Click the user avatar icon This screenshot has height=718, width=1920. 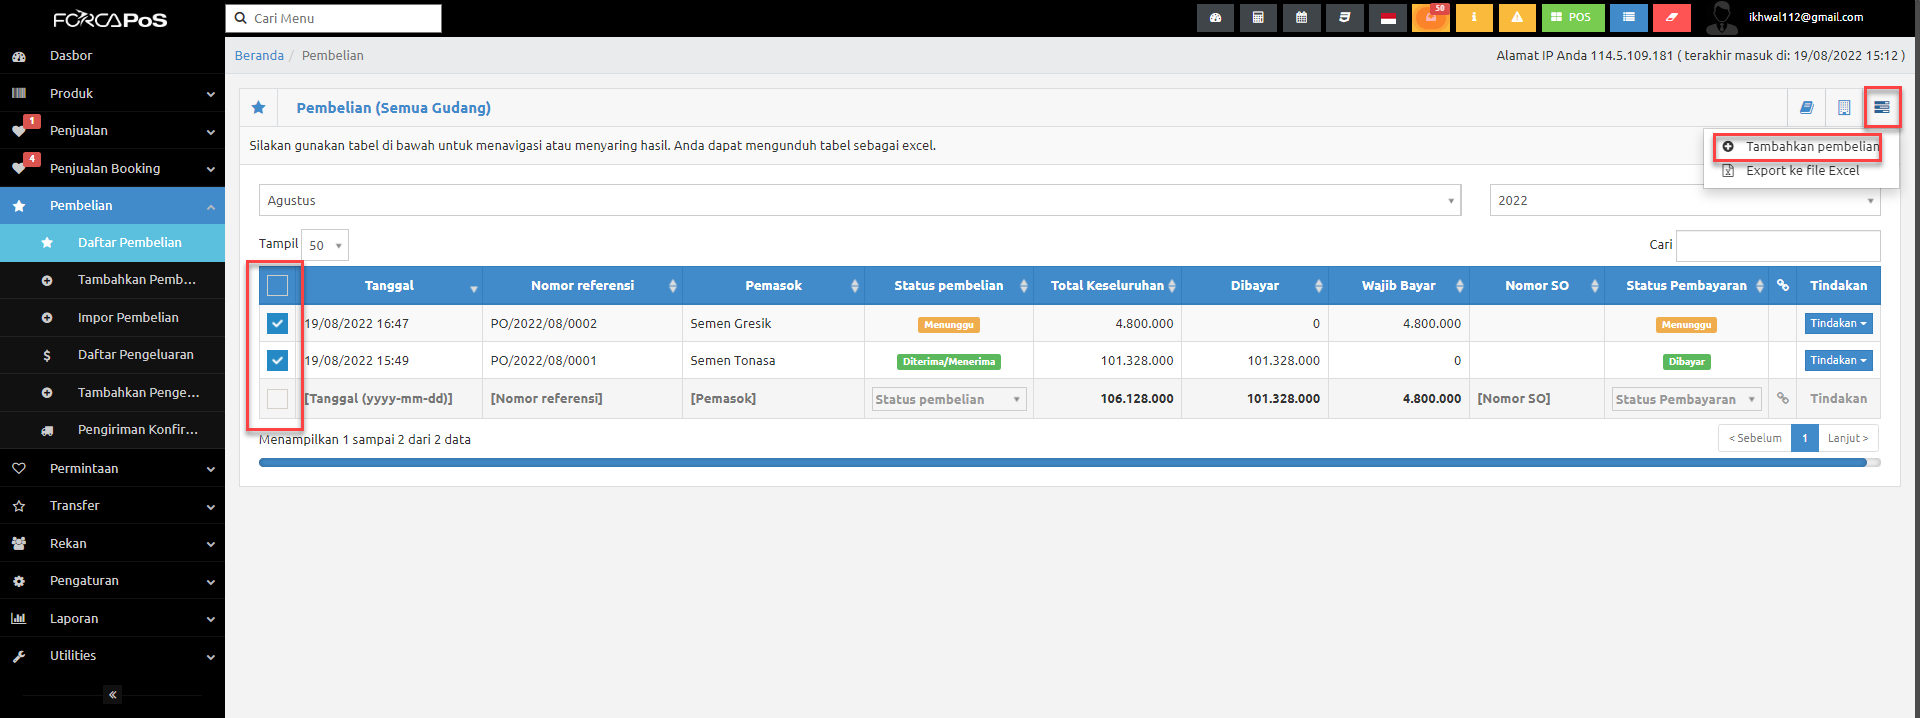[x=1721, y=18]
